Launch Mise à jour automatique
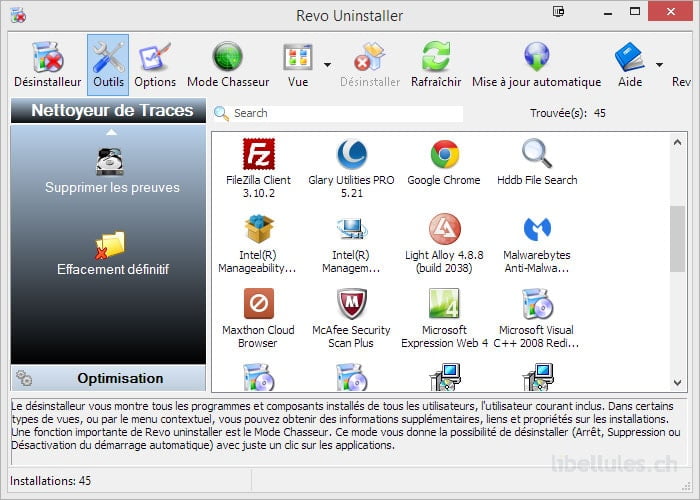The image size is (700, 500). 536,65
